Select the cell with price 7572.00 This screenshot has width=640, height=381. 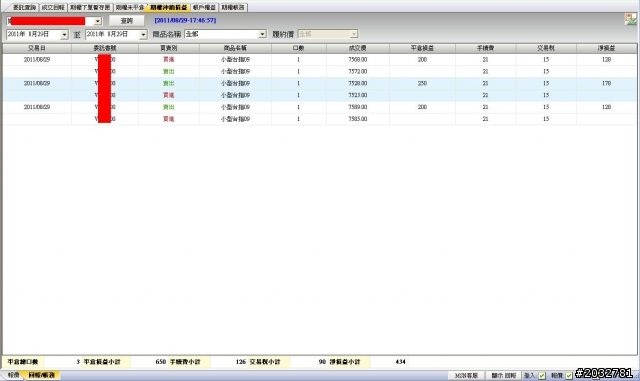click(x=358, y=71)
